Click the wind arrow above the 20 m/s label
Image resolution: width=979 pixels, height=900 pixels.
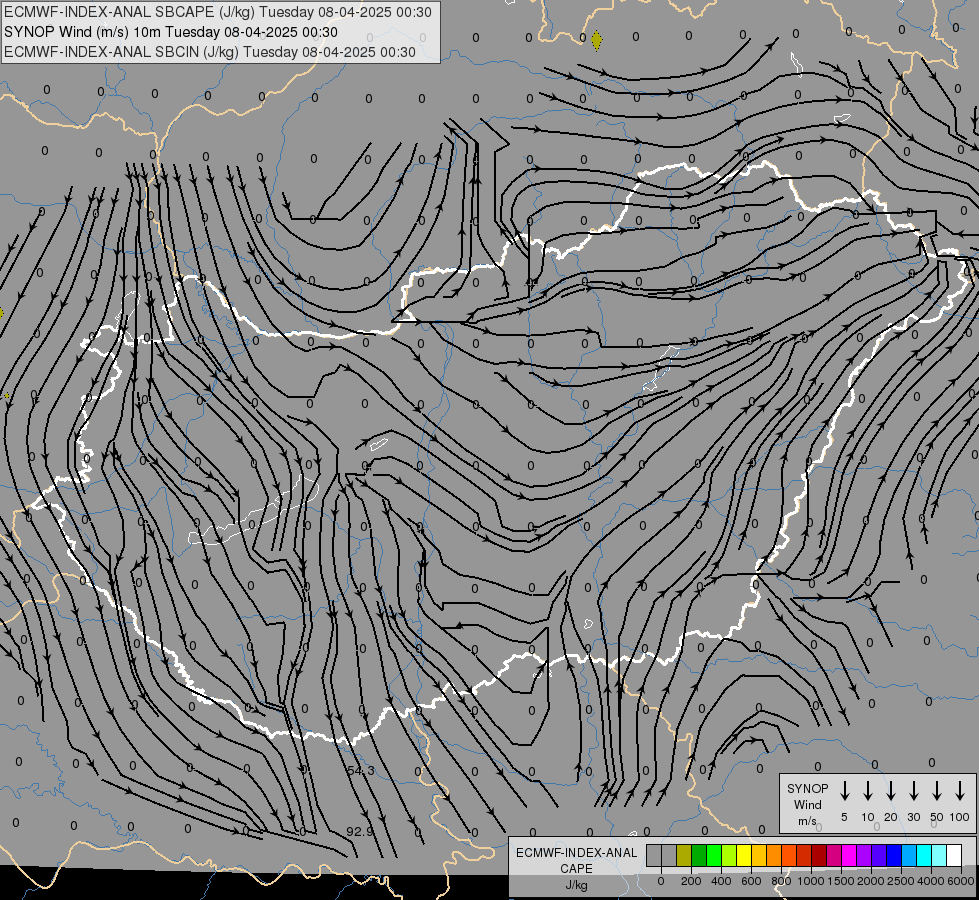click(x=890, y=790)
